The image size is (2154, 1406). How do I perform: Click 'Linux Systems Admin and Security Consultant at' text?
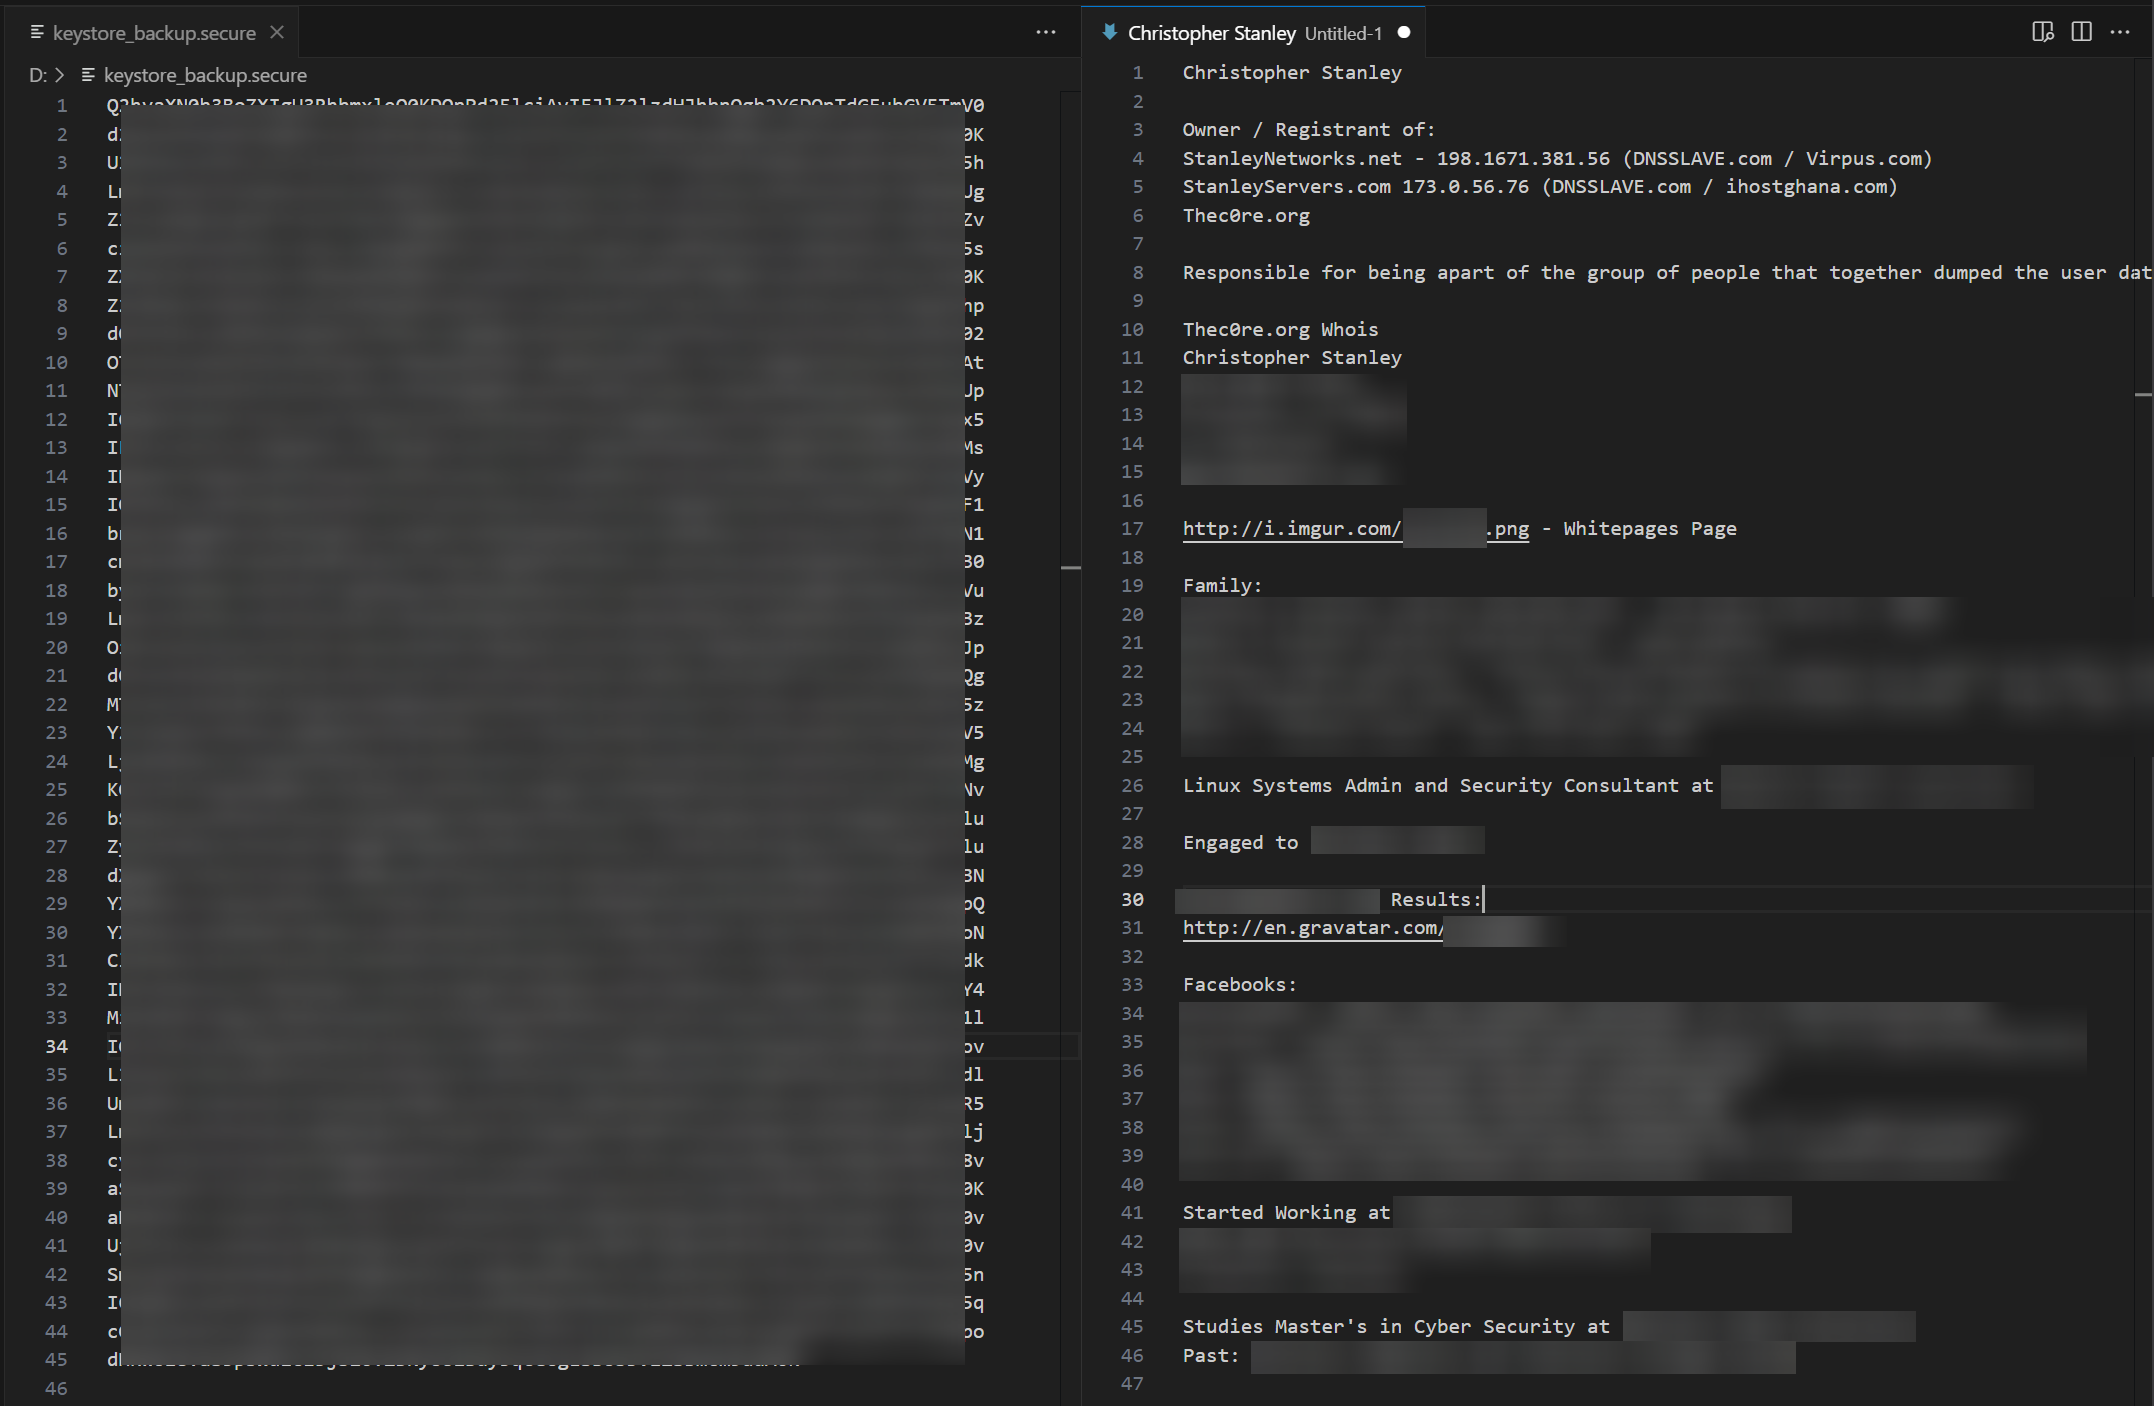click(x=1448, y=785)
